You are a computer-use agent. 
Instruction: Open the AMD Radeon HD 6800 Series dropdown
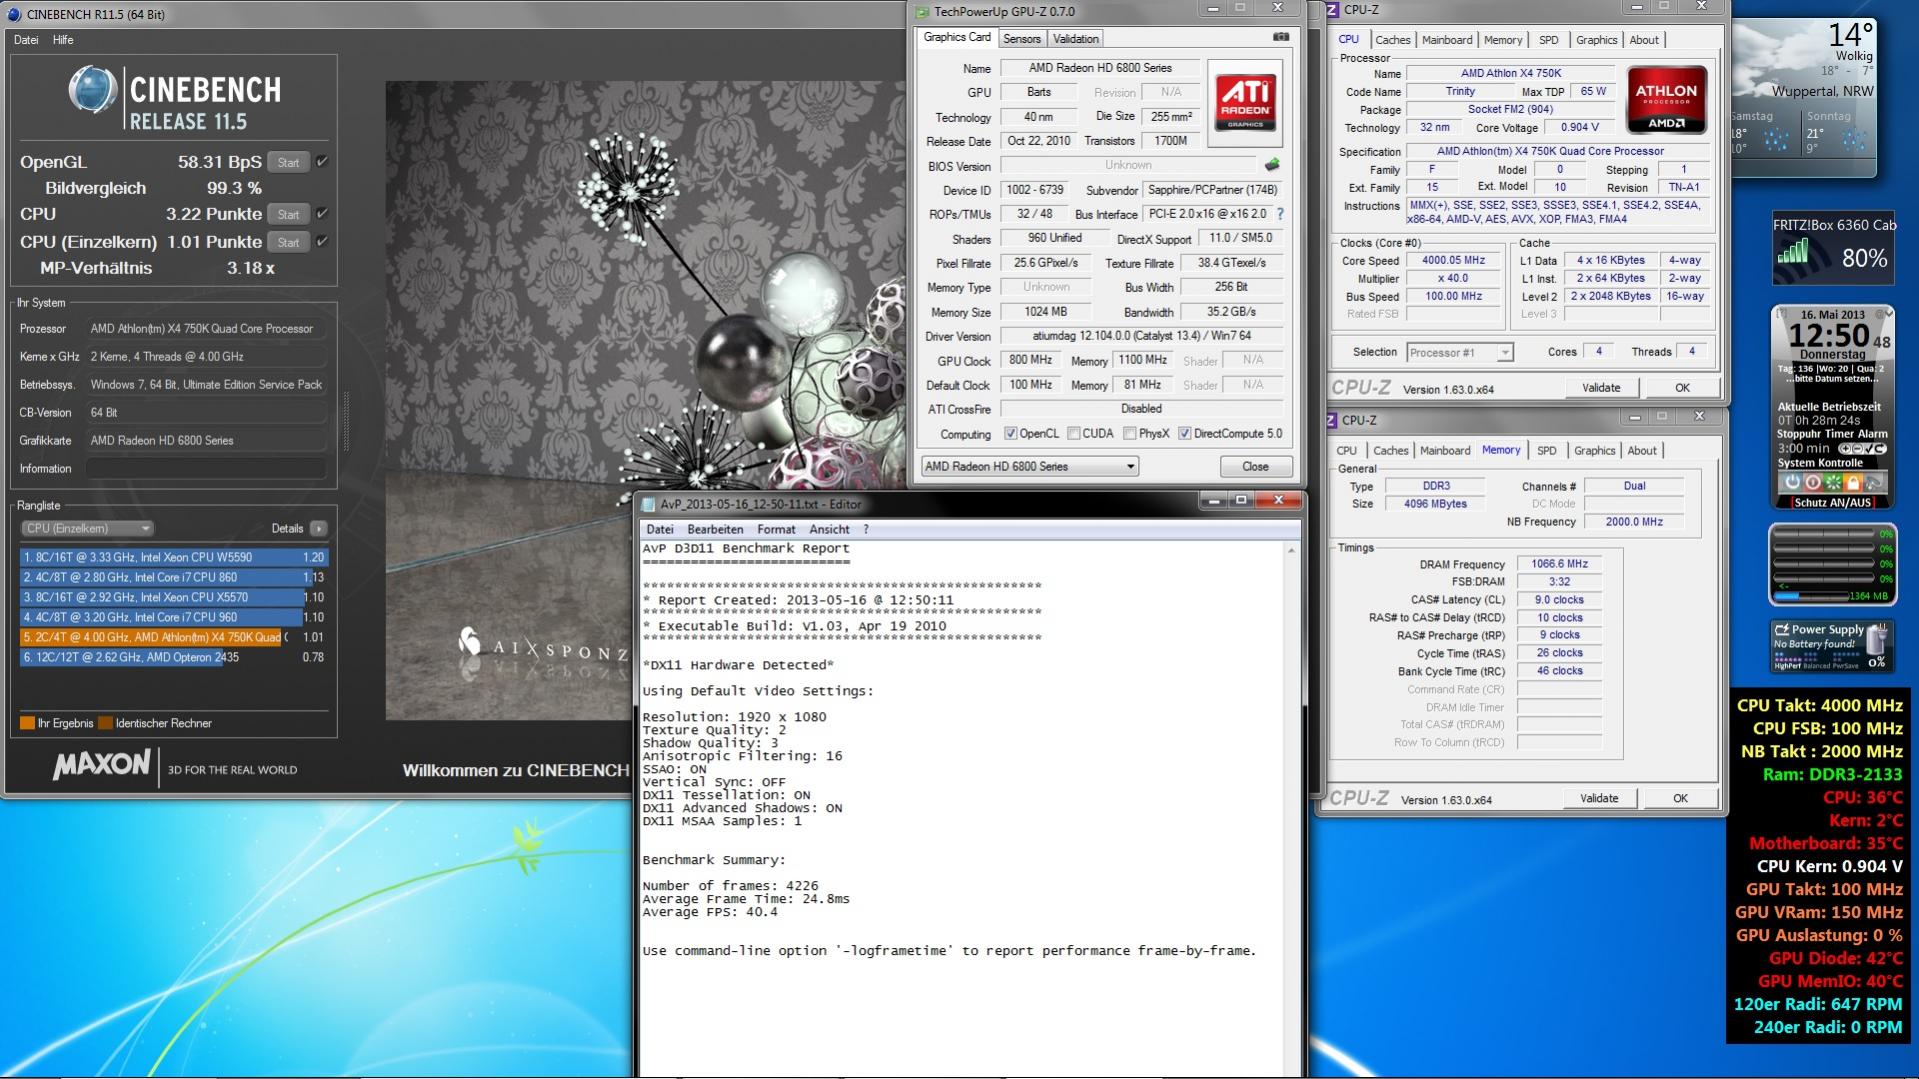click(1030, 466)
